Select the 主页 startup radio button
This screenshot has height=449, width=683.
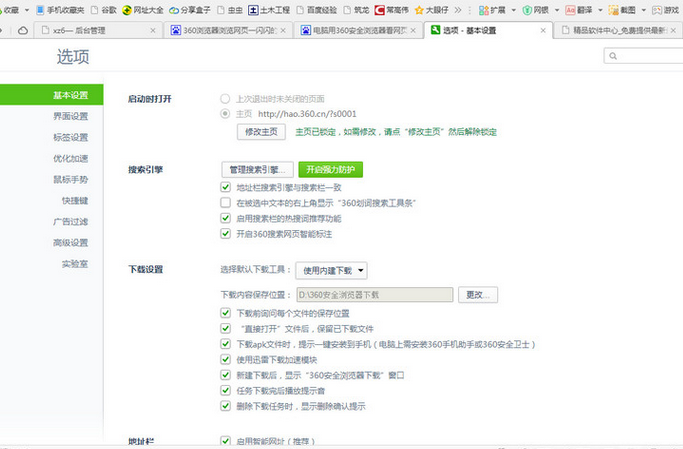point(225,114)
